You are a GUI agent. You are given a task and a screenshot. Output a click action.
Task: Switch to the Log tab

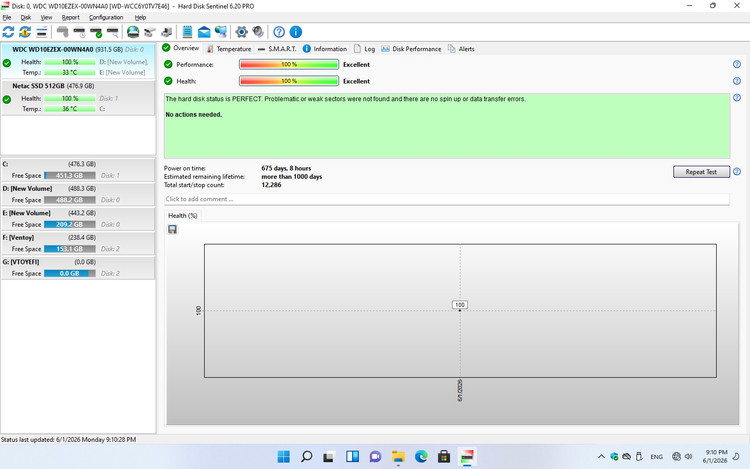364,49
